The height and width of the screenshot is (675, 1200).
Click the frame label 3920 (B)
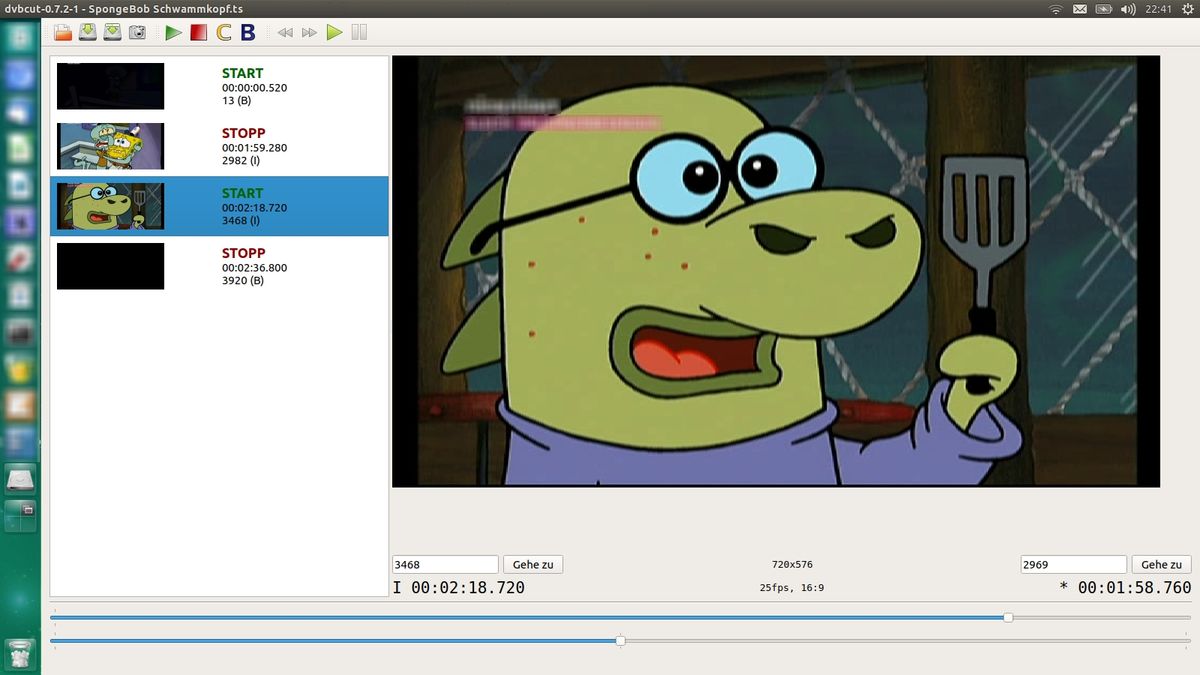243,281
